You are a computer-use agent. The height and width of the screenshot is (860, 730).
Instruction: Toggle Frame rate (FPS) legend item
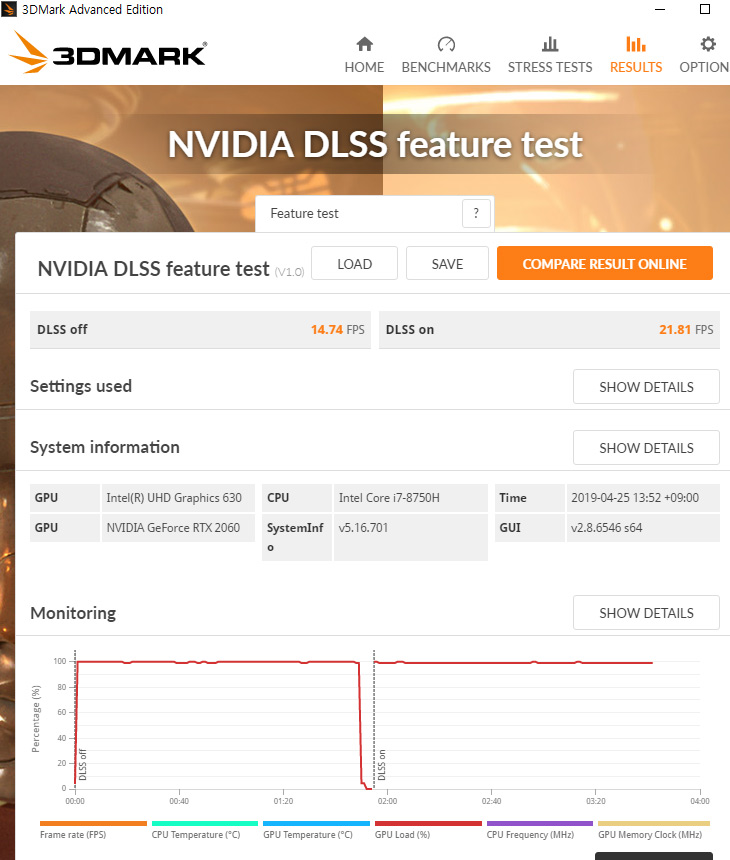pyautogui.click(x=93, y=830)
